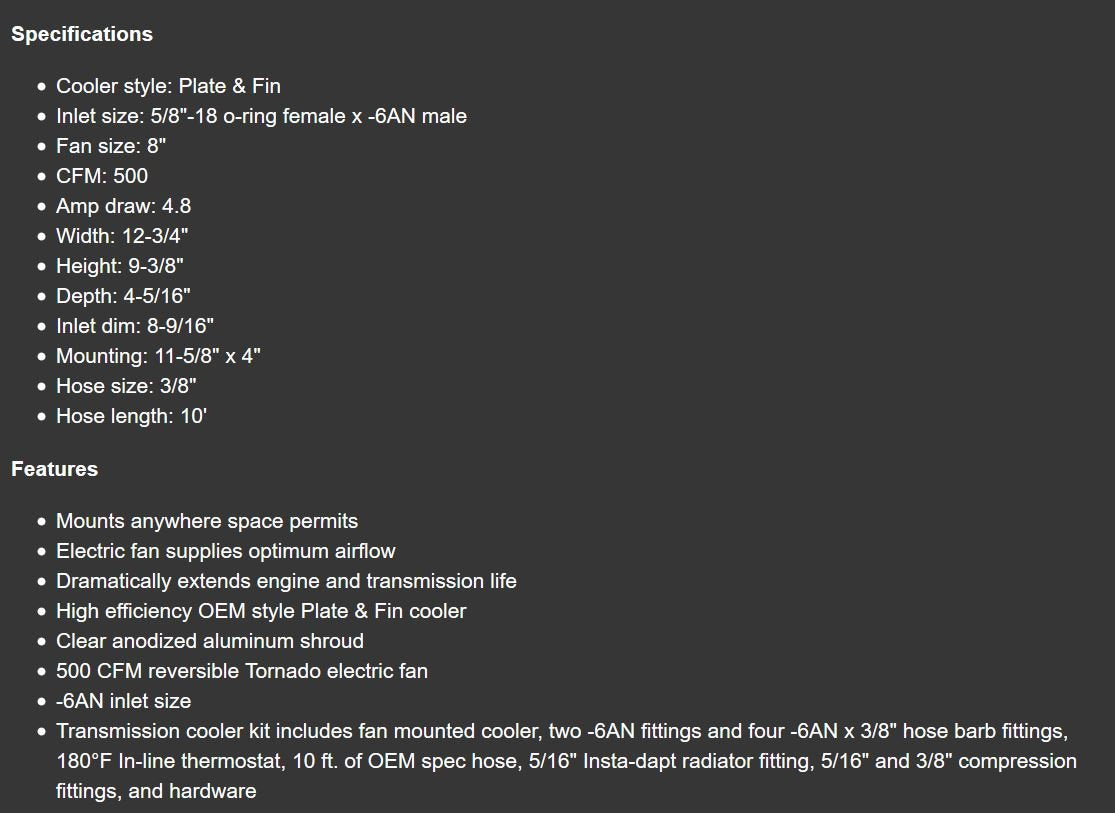Screen dimensions: 1115x813
Task: Click "Dramatically extends engine and transmission life"
Action: [x=286, y=581]
